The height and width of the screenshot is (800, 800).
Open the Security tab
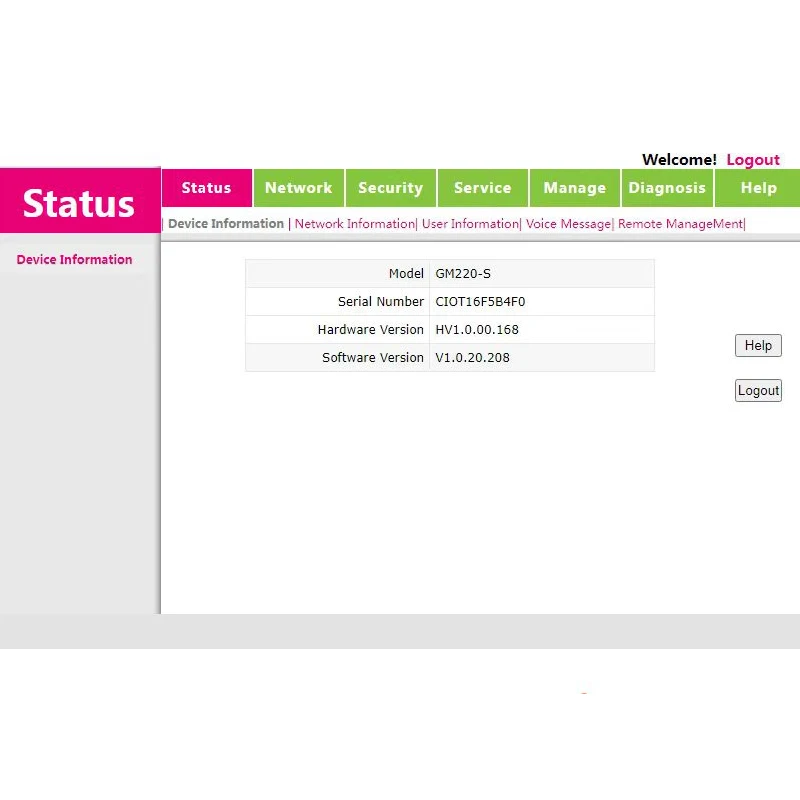[391, 188]
